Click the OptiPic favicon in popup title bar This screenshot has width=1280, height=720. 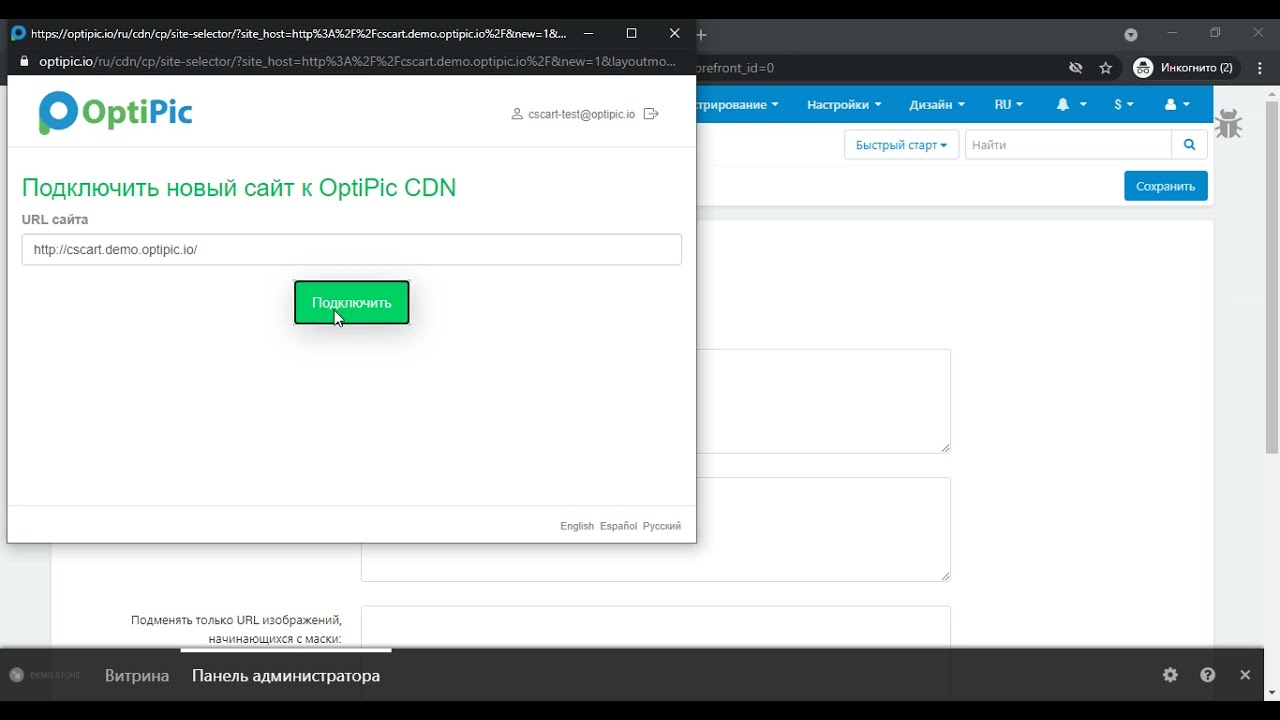(18, 33)
